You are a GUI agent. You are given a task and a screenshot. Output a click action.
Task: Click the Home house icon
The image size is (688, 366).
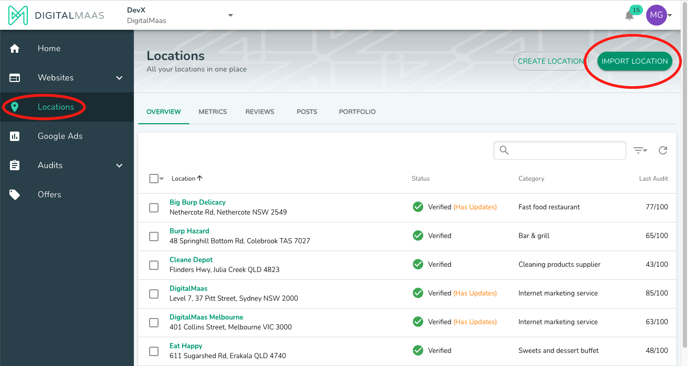pyautogui.click(x=14, y=48)
